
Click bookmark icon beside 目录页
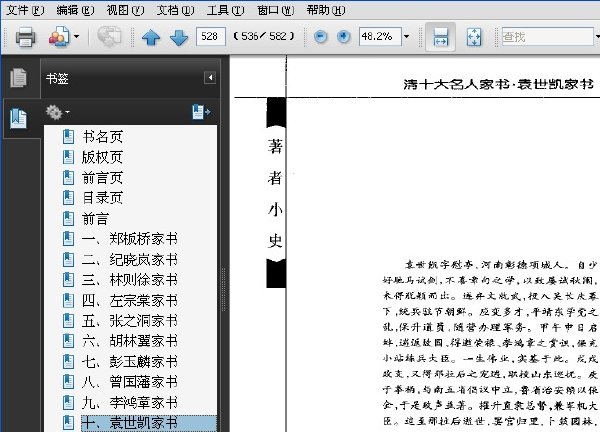(x=68, y=198)
